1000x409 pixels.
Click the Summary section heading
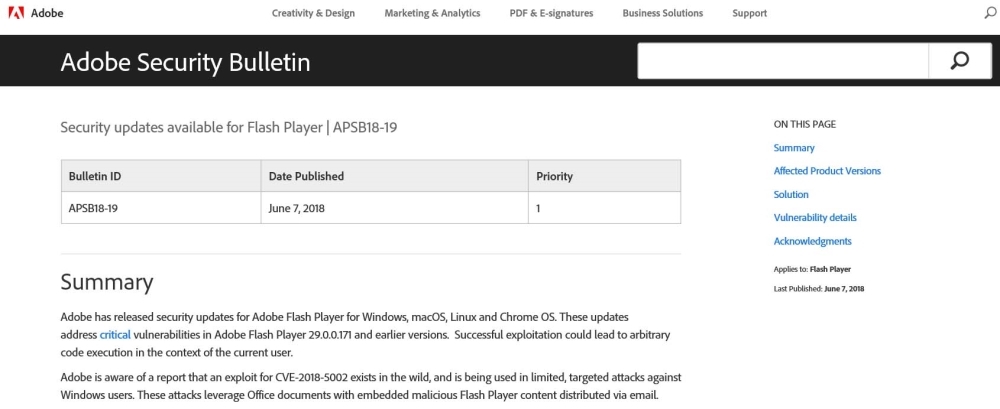pyautogui.click(x=107, y=282)
